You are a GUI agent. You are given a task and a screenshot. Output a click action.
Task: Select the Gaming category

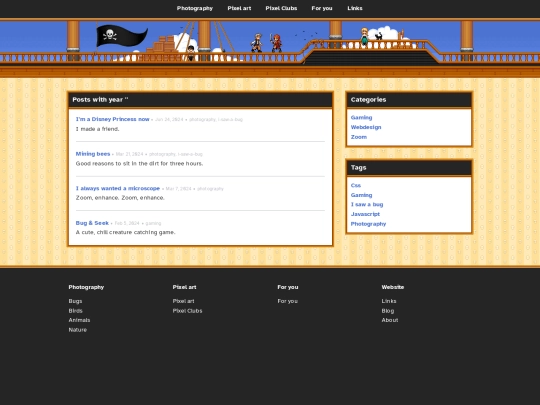pyautogui.click(x=361, y=117)
